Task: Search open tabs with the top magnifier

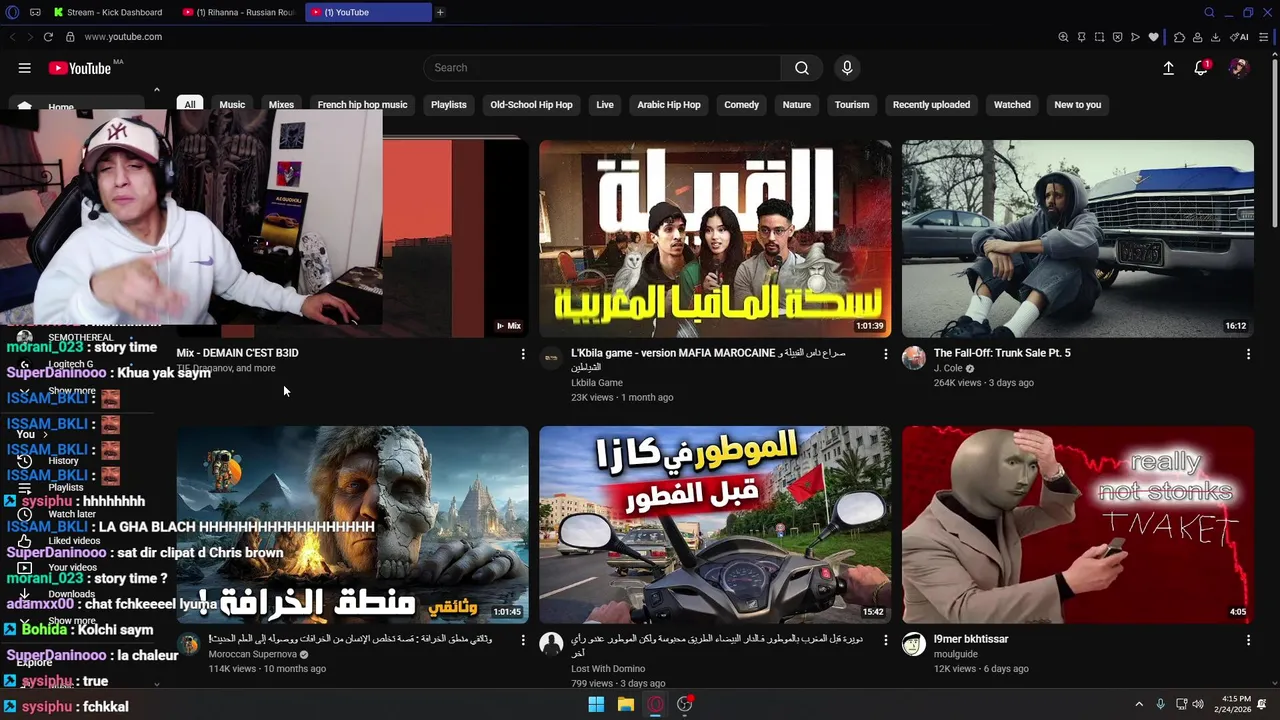Action: click(x=1209, y=12)
